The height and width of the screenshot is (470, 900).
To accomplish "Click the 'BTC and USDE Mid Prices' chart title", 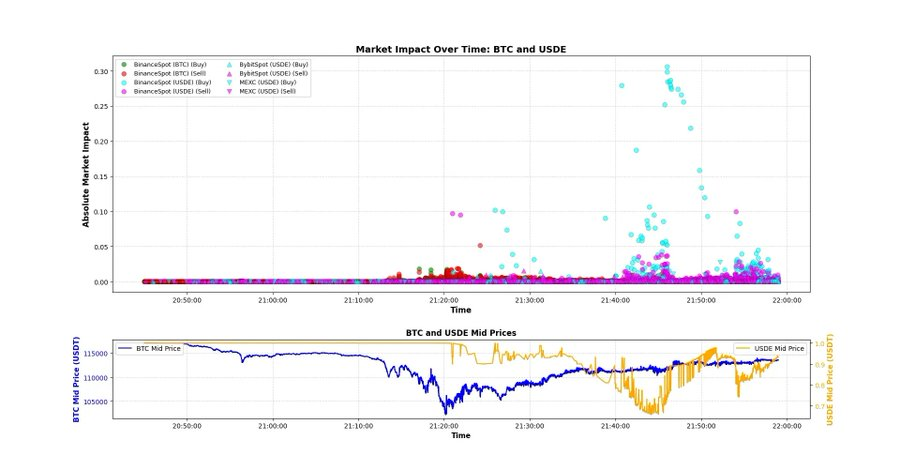I will coord(461,331).
